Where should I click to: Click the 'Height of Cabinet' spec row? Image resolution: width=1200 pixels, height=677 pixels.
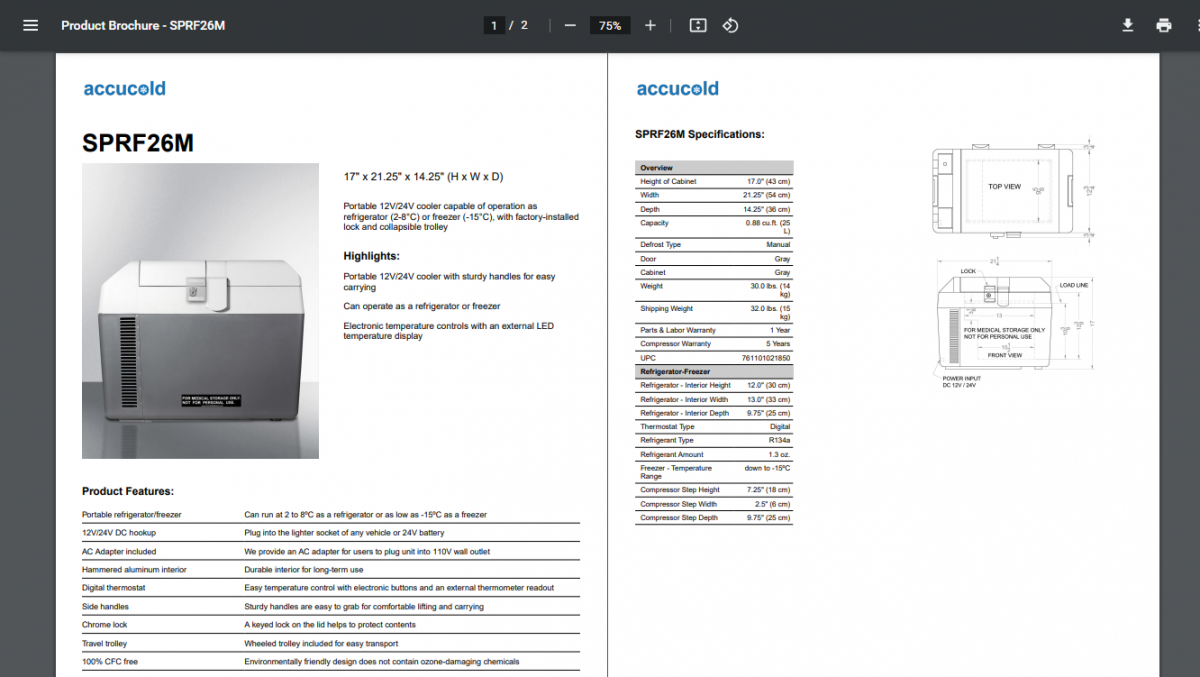tap(714, 181)
